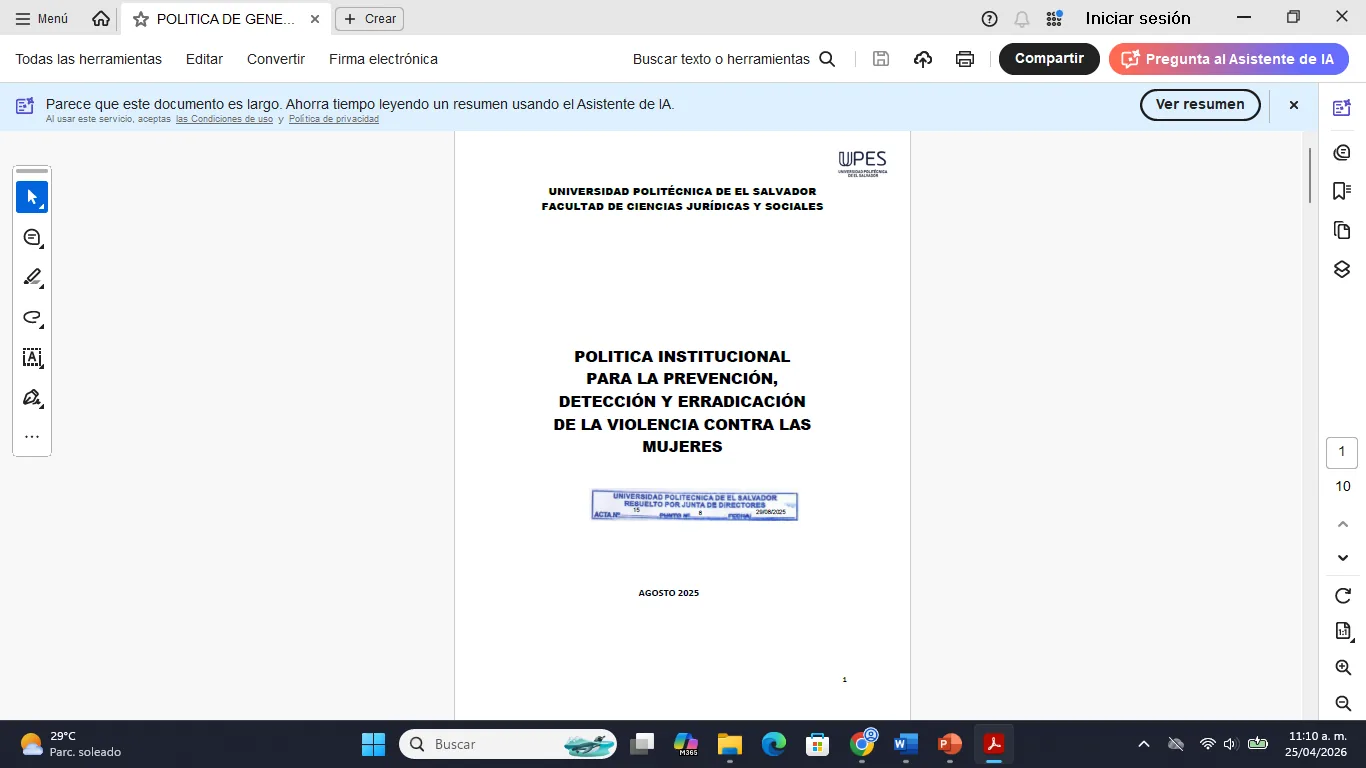Go to the Acrobat Home view

click(x=101, y=19)
